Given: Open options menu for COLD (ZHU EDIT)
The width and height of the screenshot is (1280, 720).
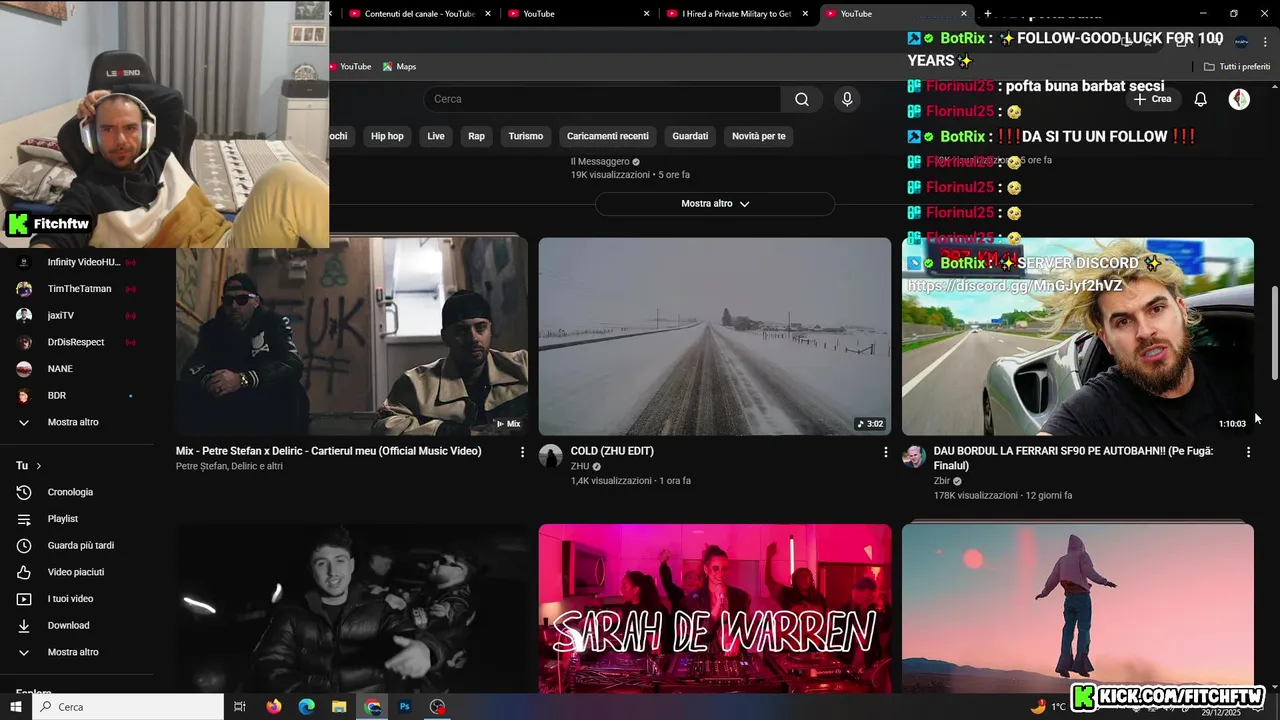Looking at the screenshot, I should pos(885,452).
